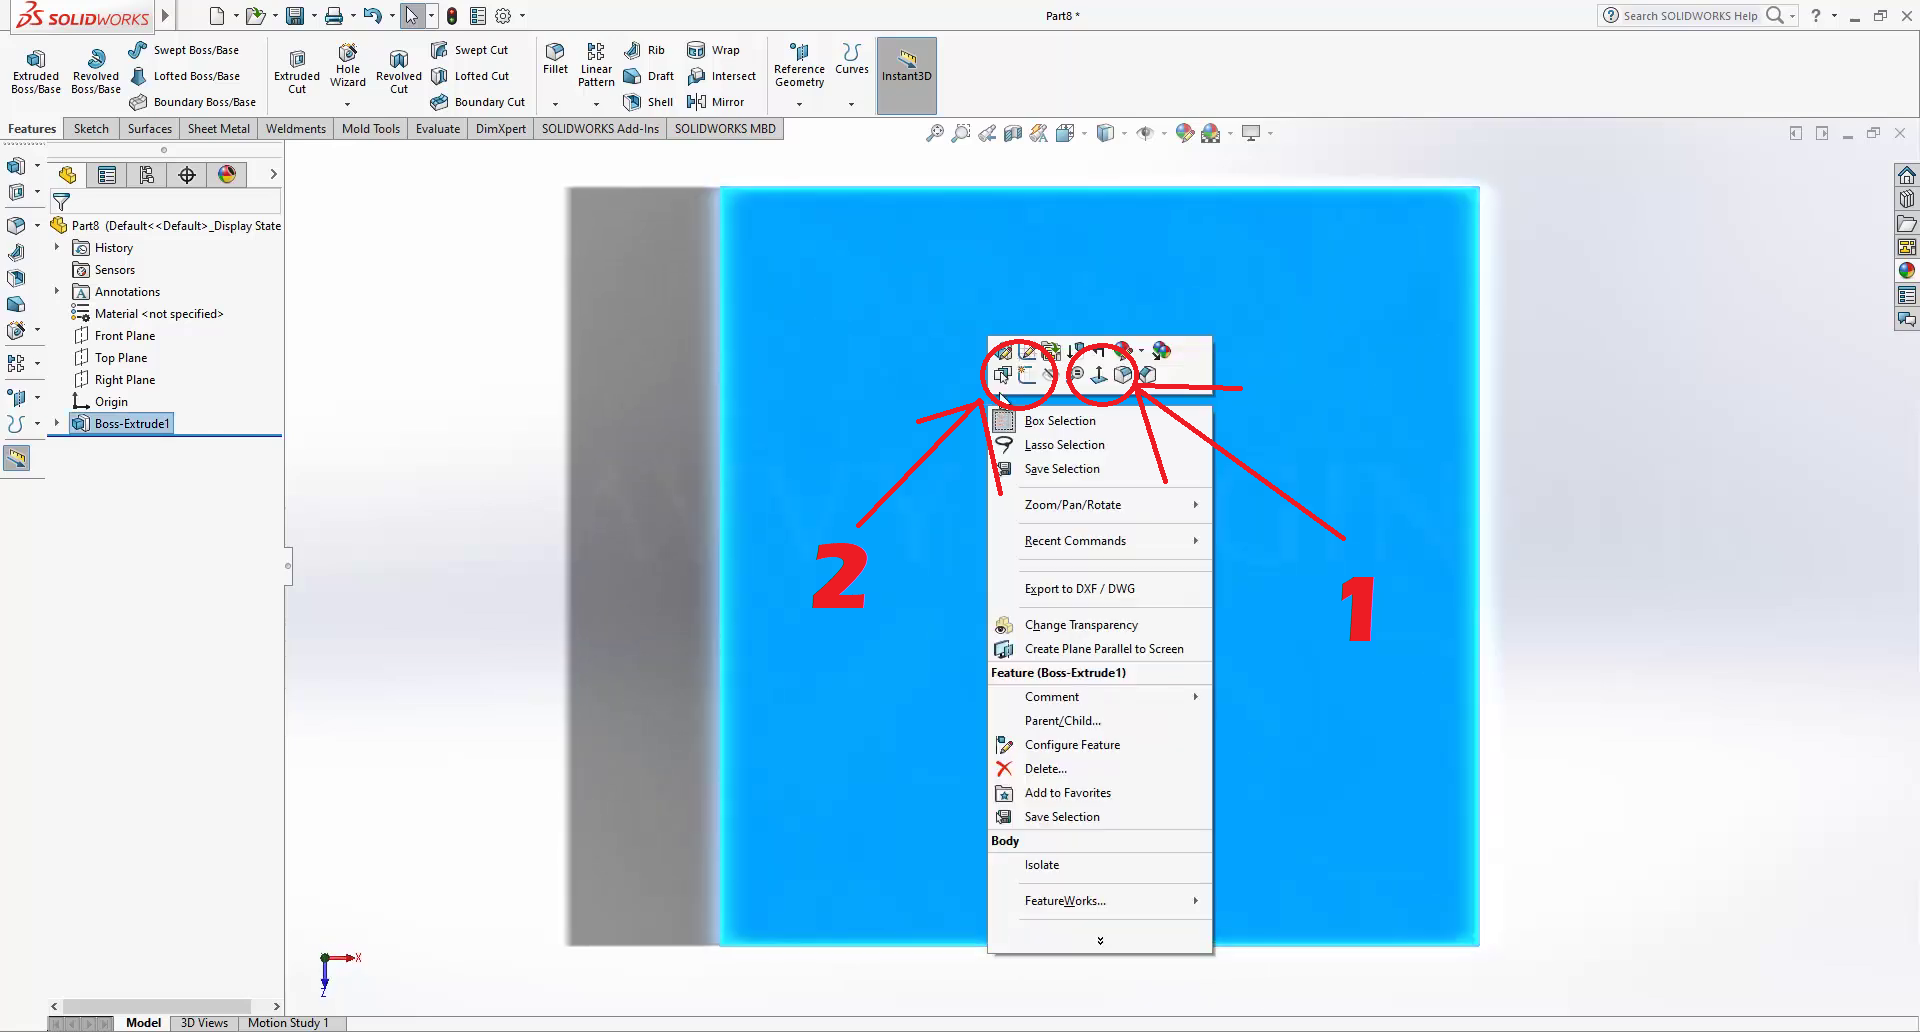Choose the Shell feature tool
The width and height of the screenshot is (1920, 1032).
tap(648, 102)
